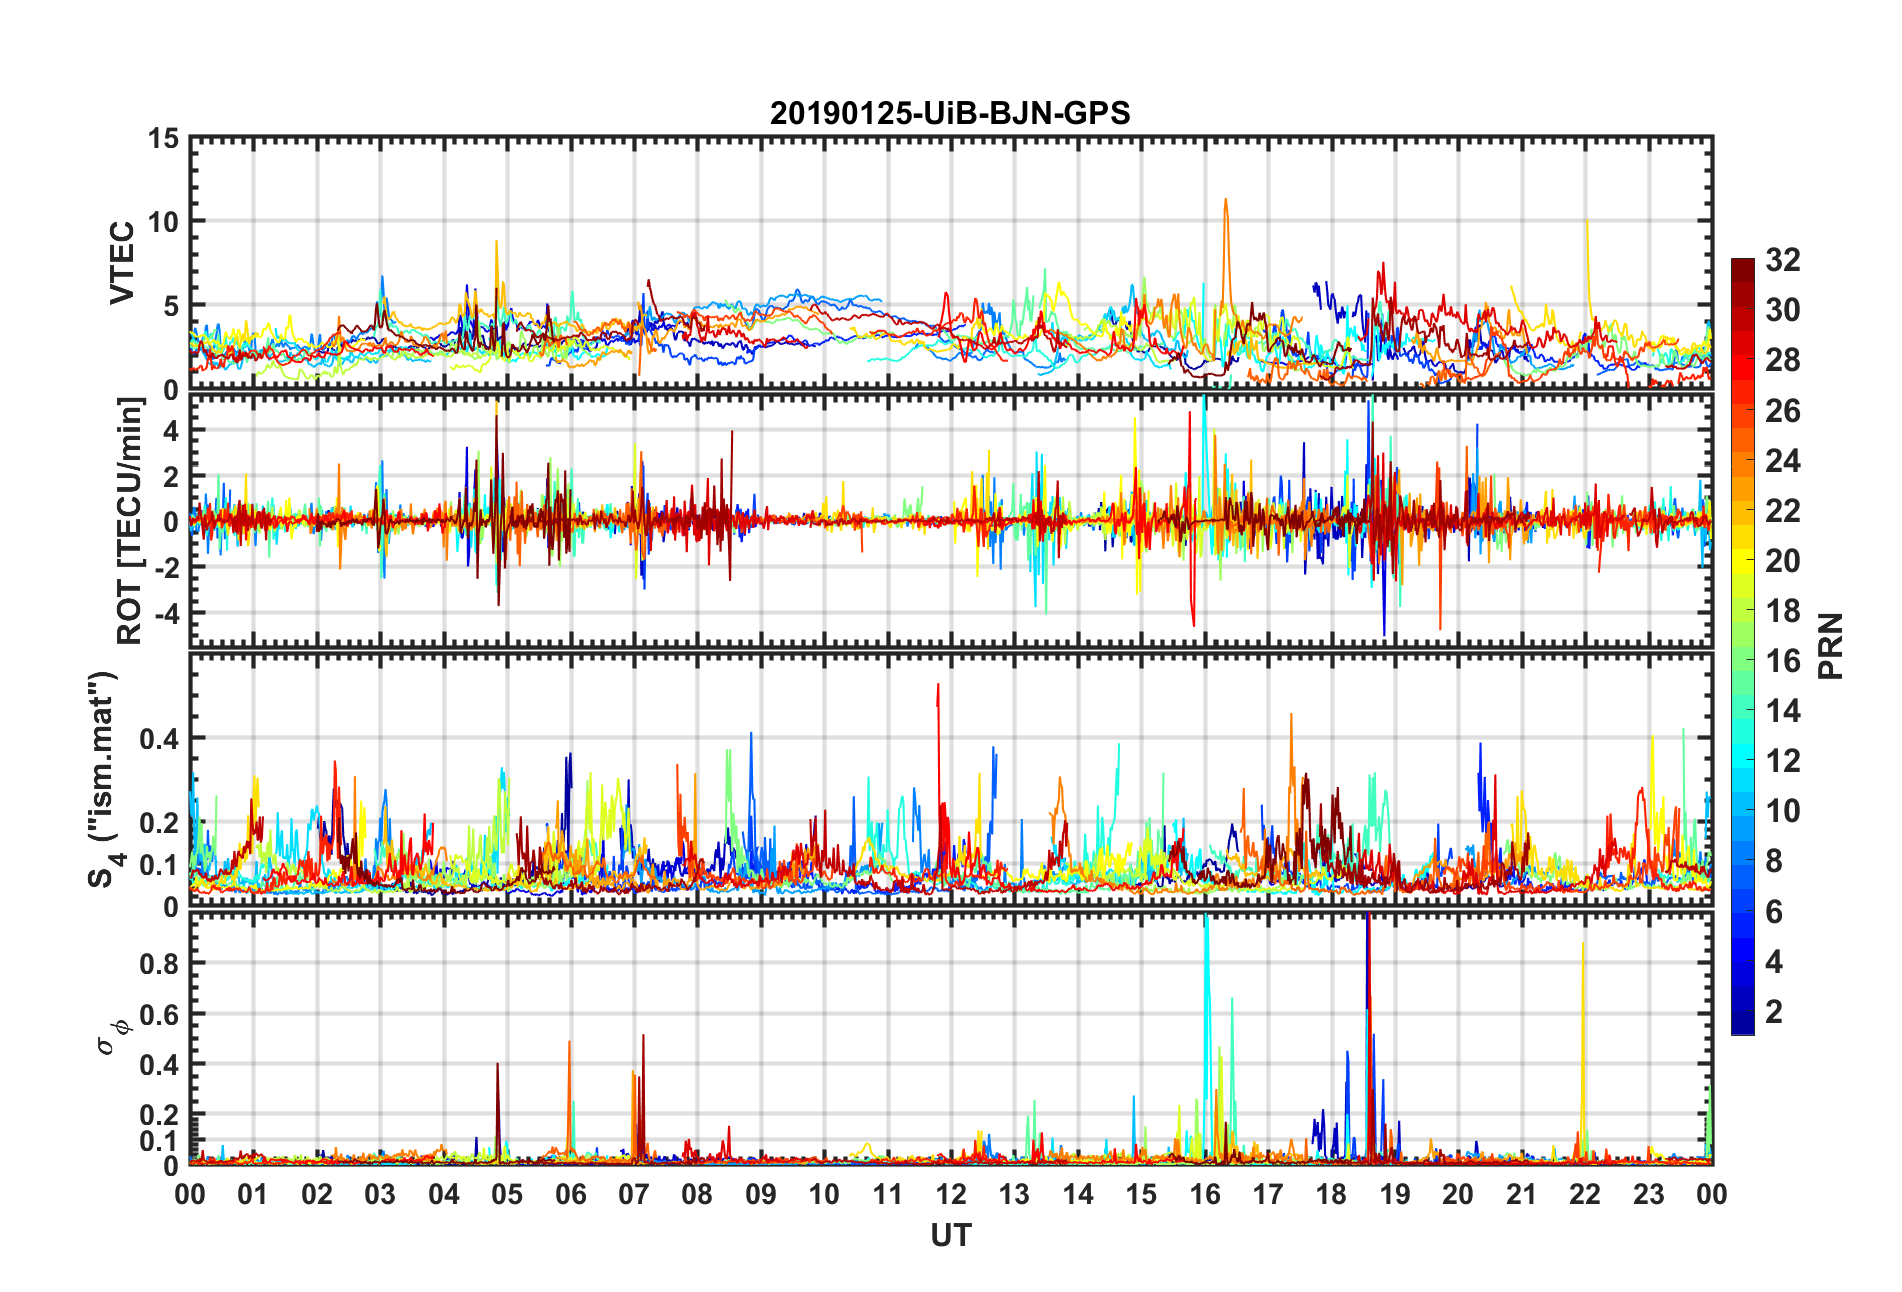Click colorbar tick label 32

point(1782,260)
